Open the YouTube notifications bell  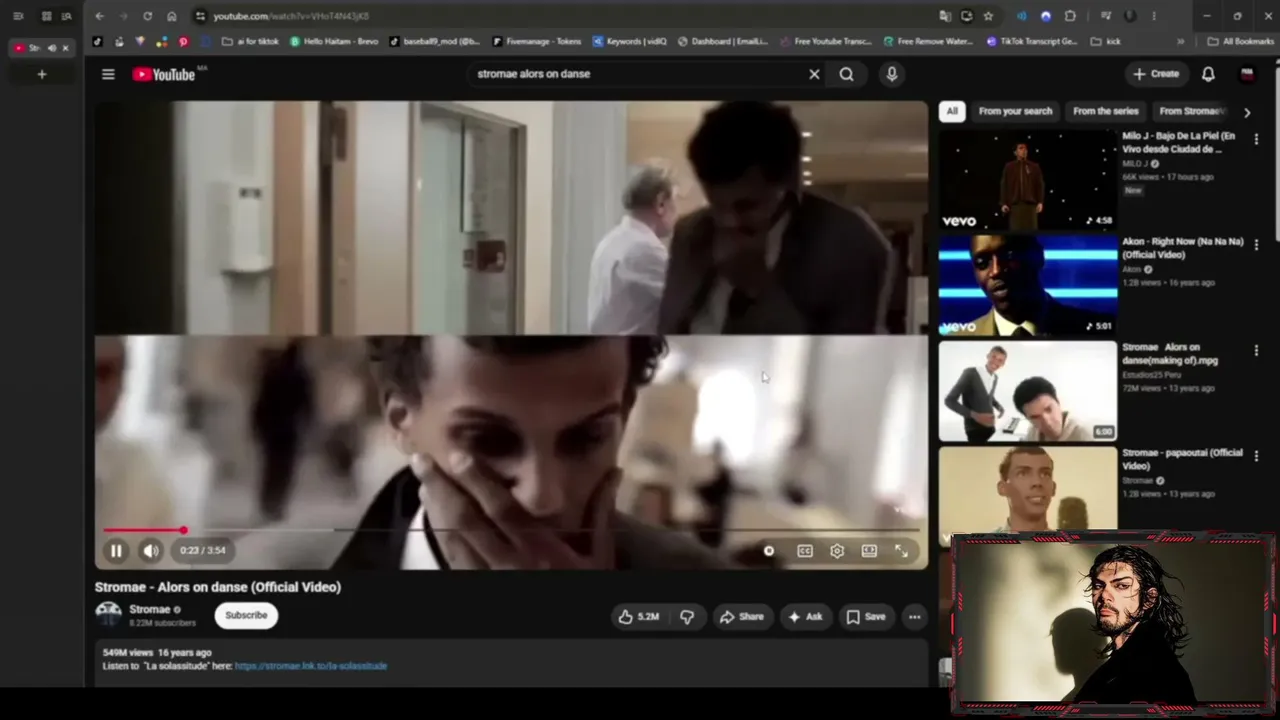click(x=1208, y=74)
